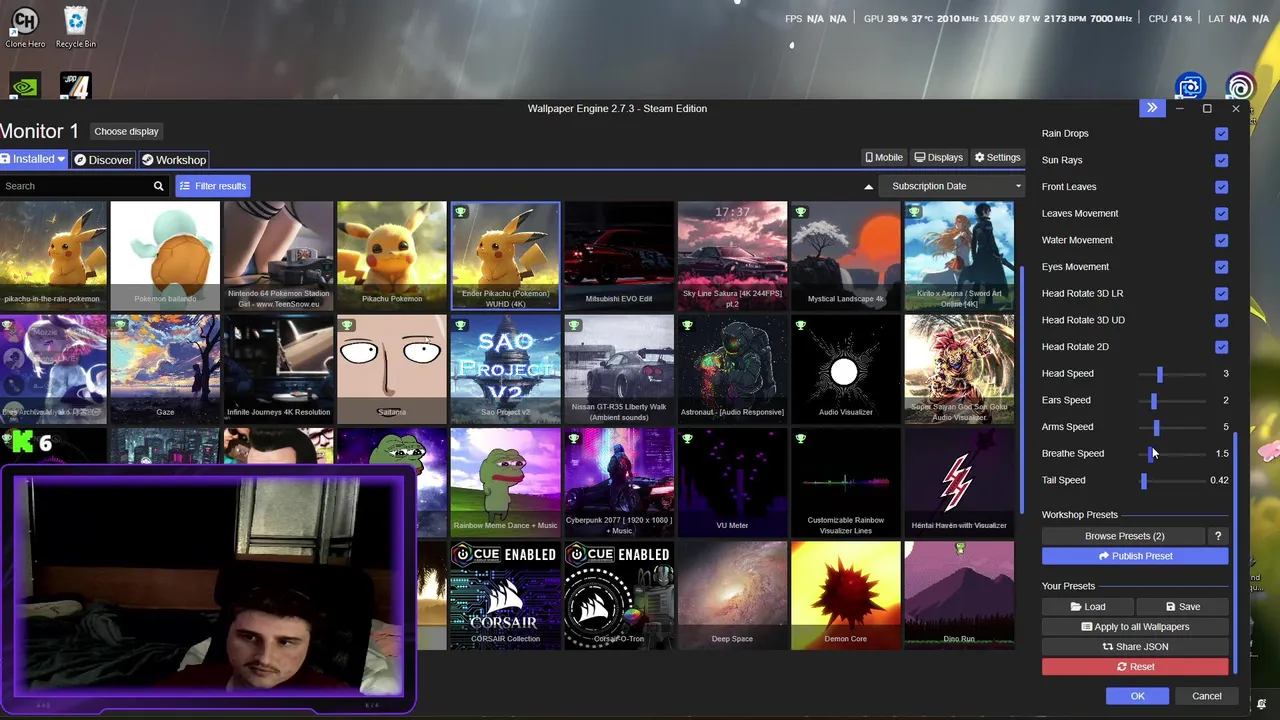Reset wallpaper properties with red button

[x=1135, y=667]
